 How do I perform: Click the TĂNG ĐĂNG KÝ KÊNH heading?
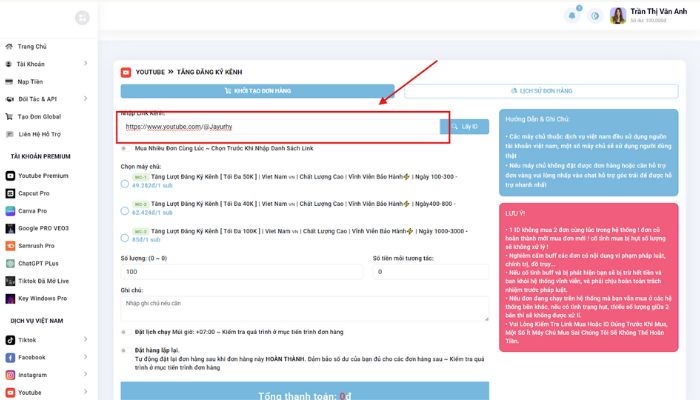click(209, 72)
